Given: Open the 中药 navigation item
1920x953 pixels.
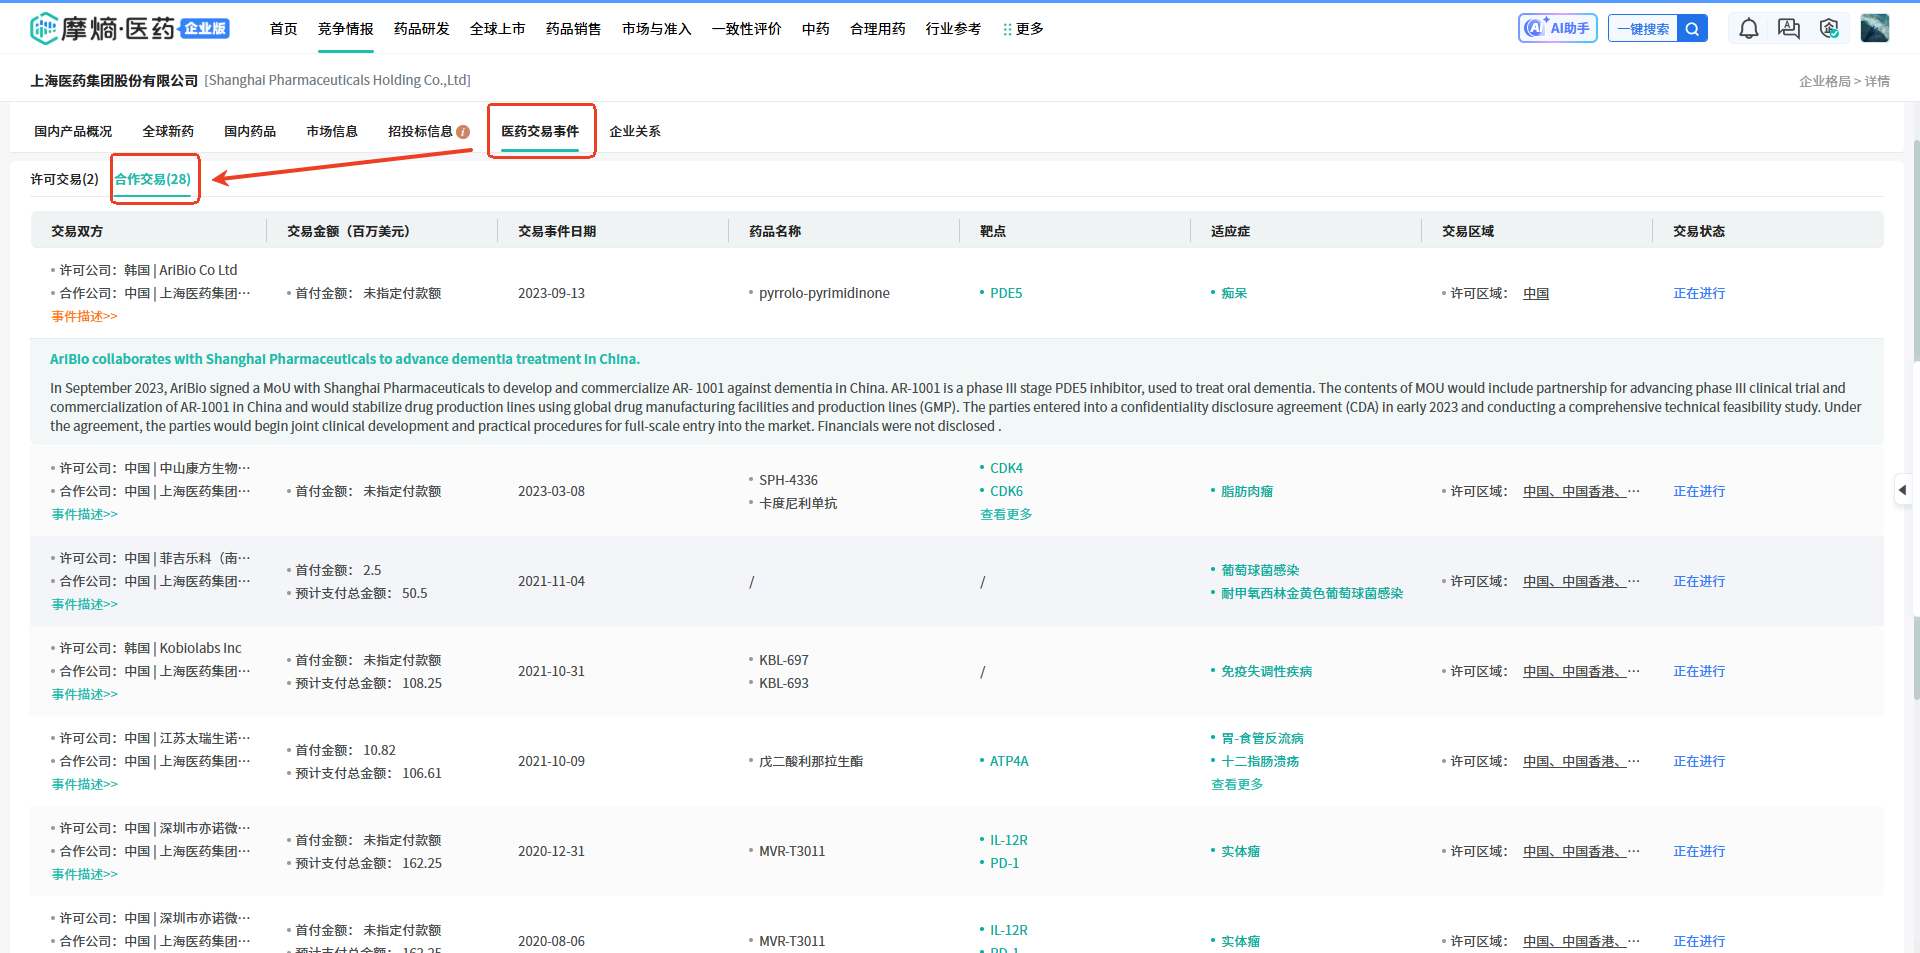Looking at the screenshot, I should tap(815, 29).
